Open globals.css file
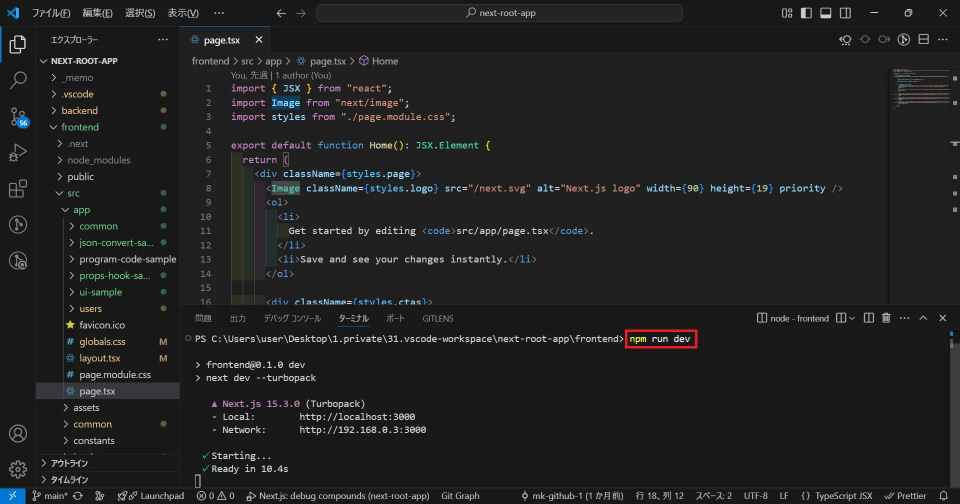960x504 pixels. click(108, 342)
